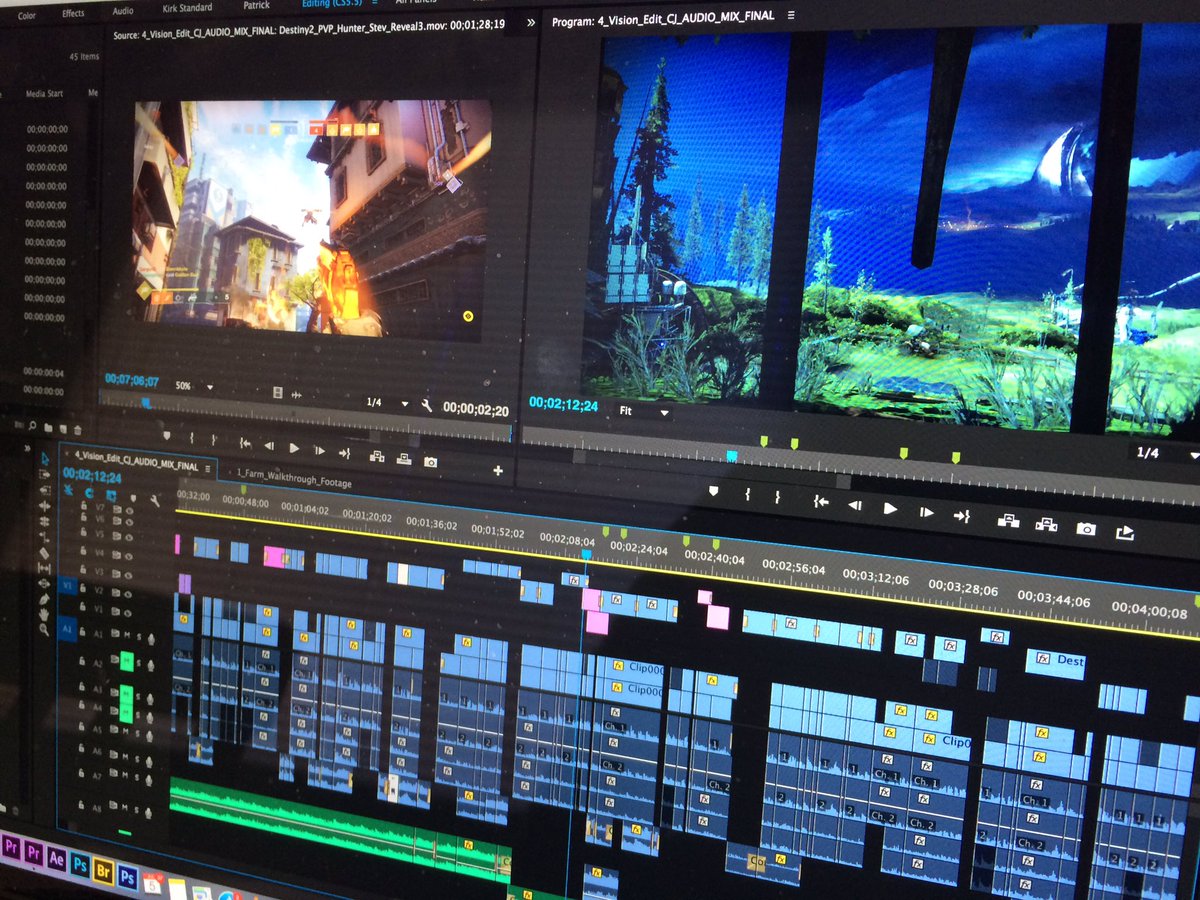Screen dimensions: 1200x900
Task: Open Program panel hamburger menu
Action: (x=791, y=16)
